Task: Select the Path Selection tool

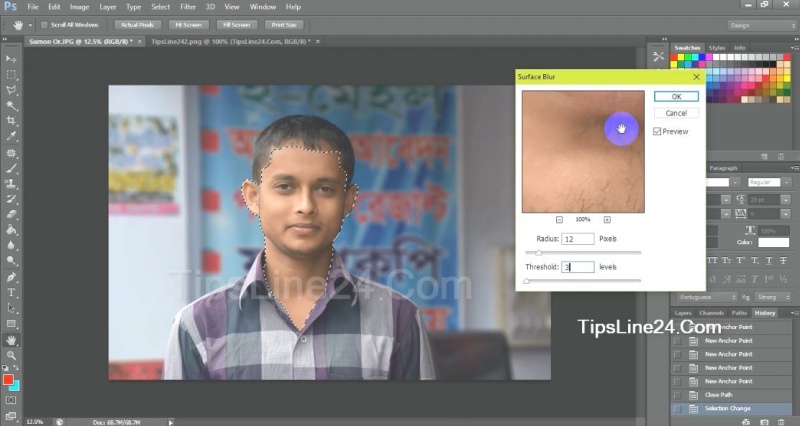Action: [x=11, y=308]
